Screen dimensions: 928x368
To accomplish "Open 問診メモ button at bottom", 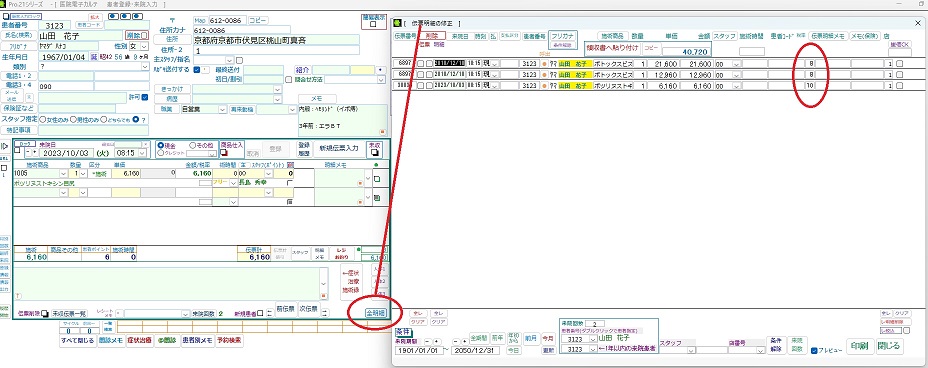I will click(110, 341).
